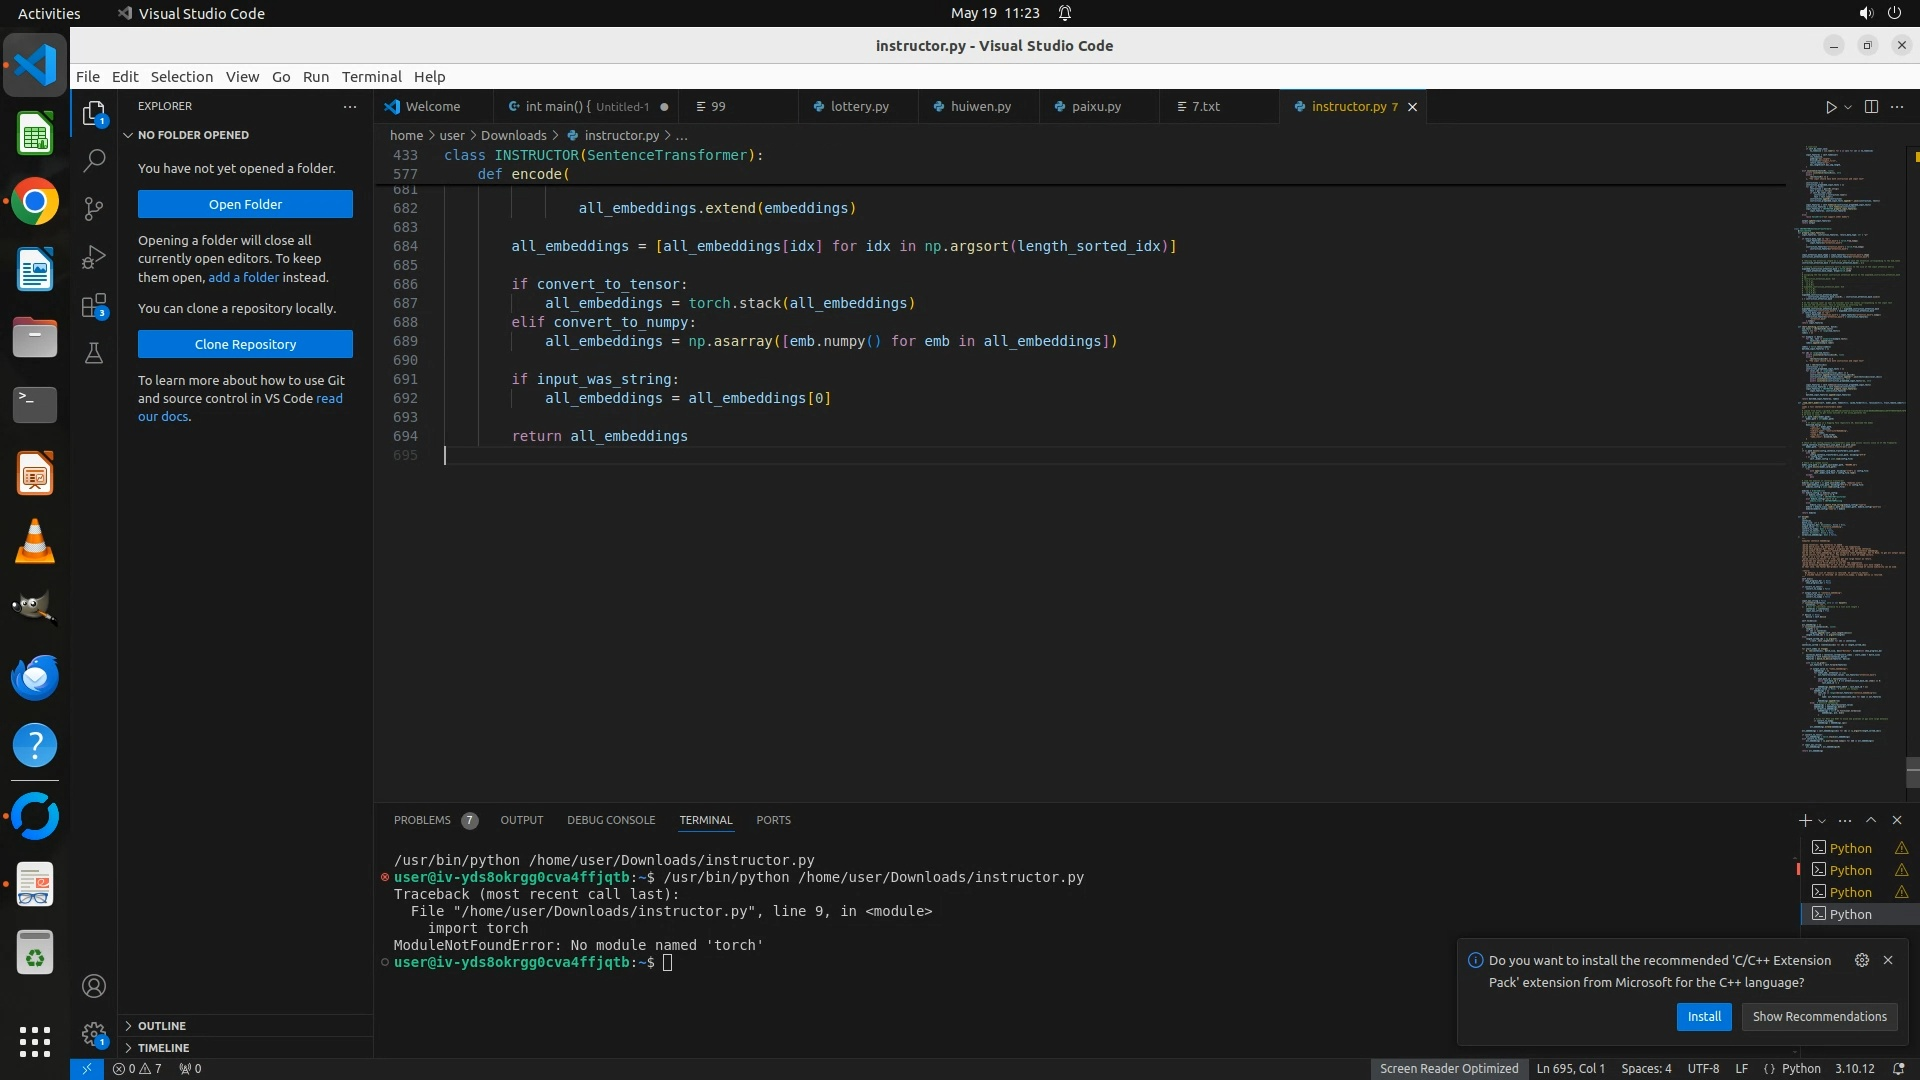Split the editor to the right
1920x1080 pixels.
(x=1871, y=107)
